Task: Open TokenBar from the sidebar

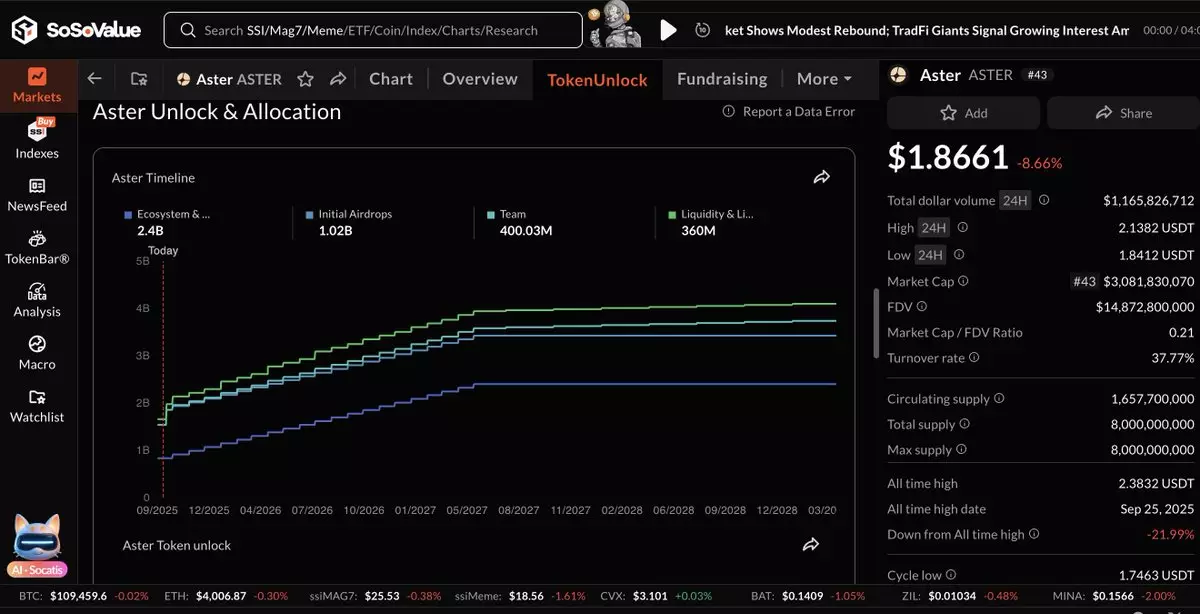Action: click(37, 247)
